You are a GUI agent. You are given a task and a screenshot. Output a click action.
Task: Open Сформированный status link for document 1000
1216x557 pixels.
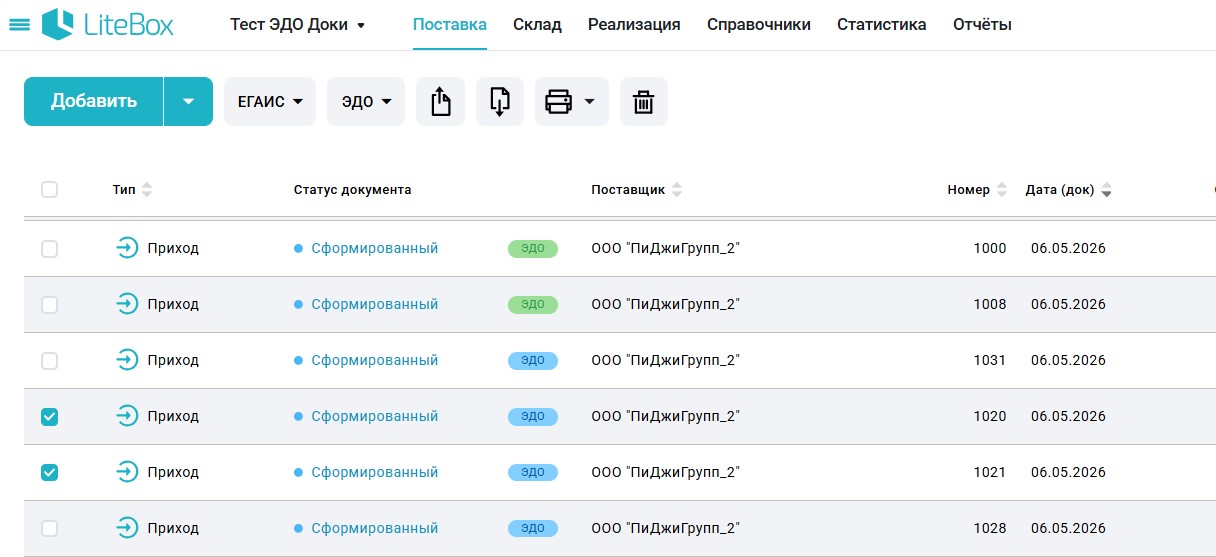(375, 248)
